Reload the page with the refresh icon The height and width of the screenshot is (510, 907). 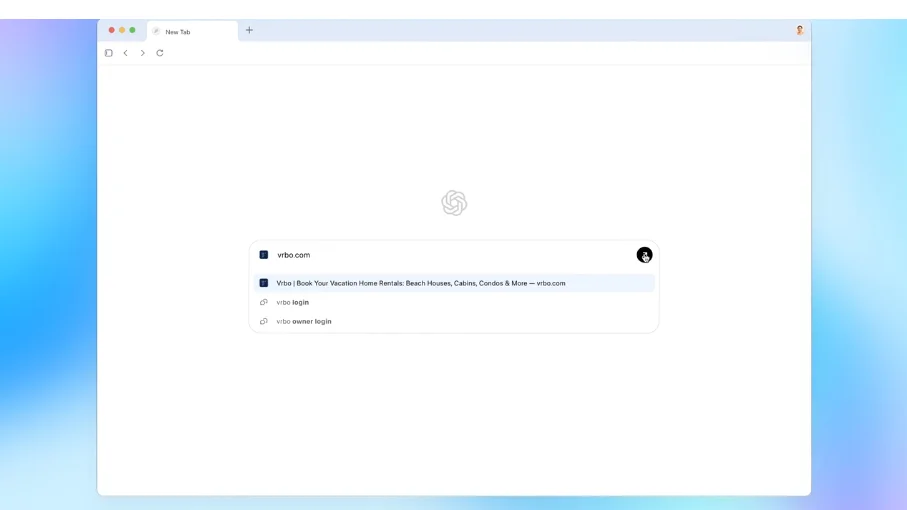[x=160, y=53]
